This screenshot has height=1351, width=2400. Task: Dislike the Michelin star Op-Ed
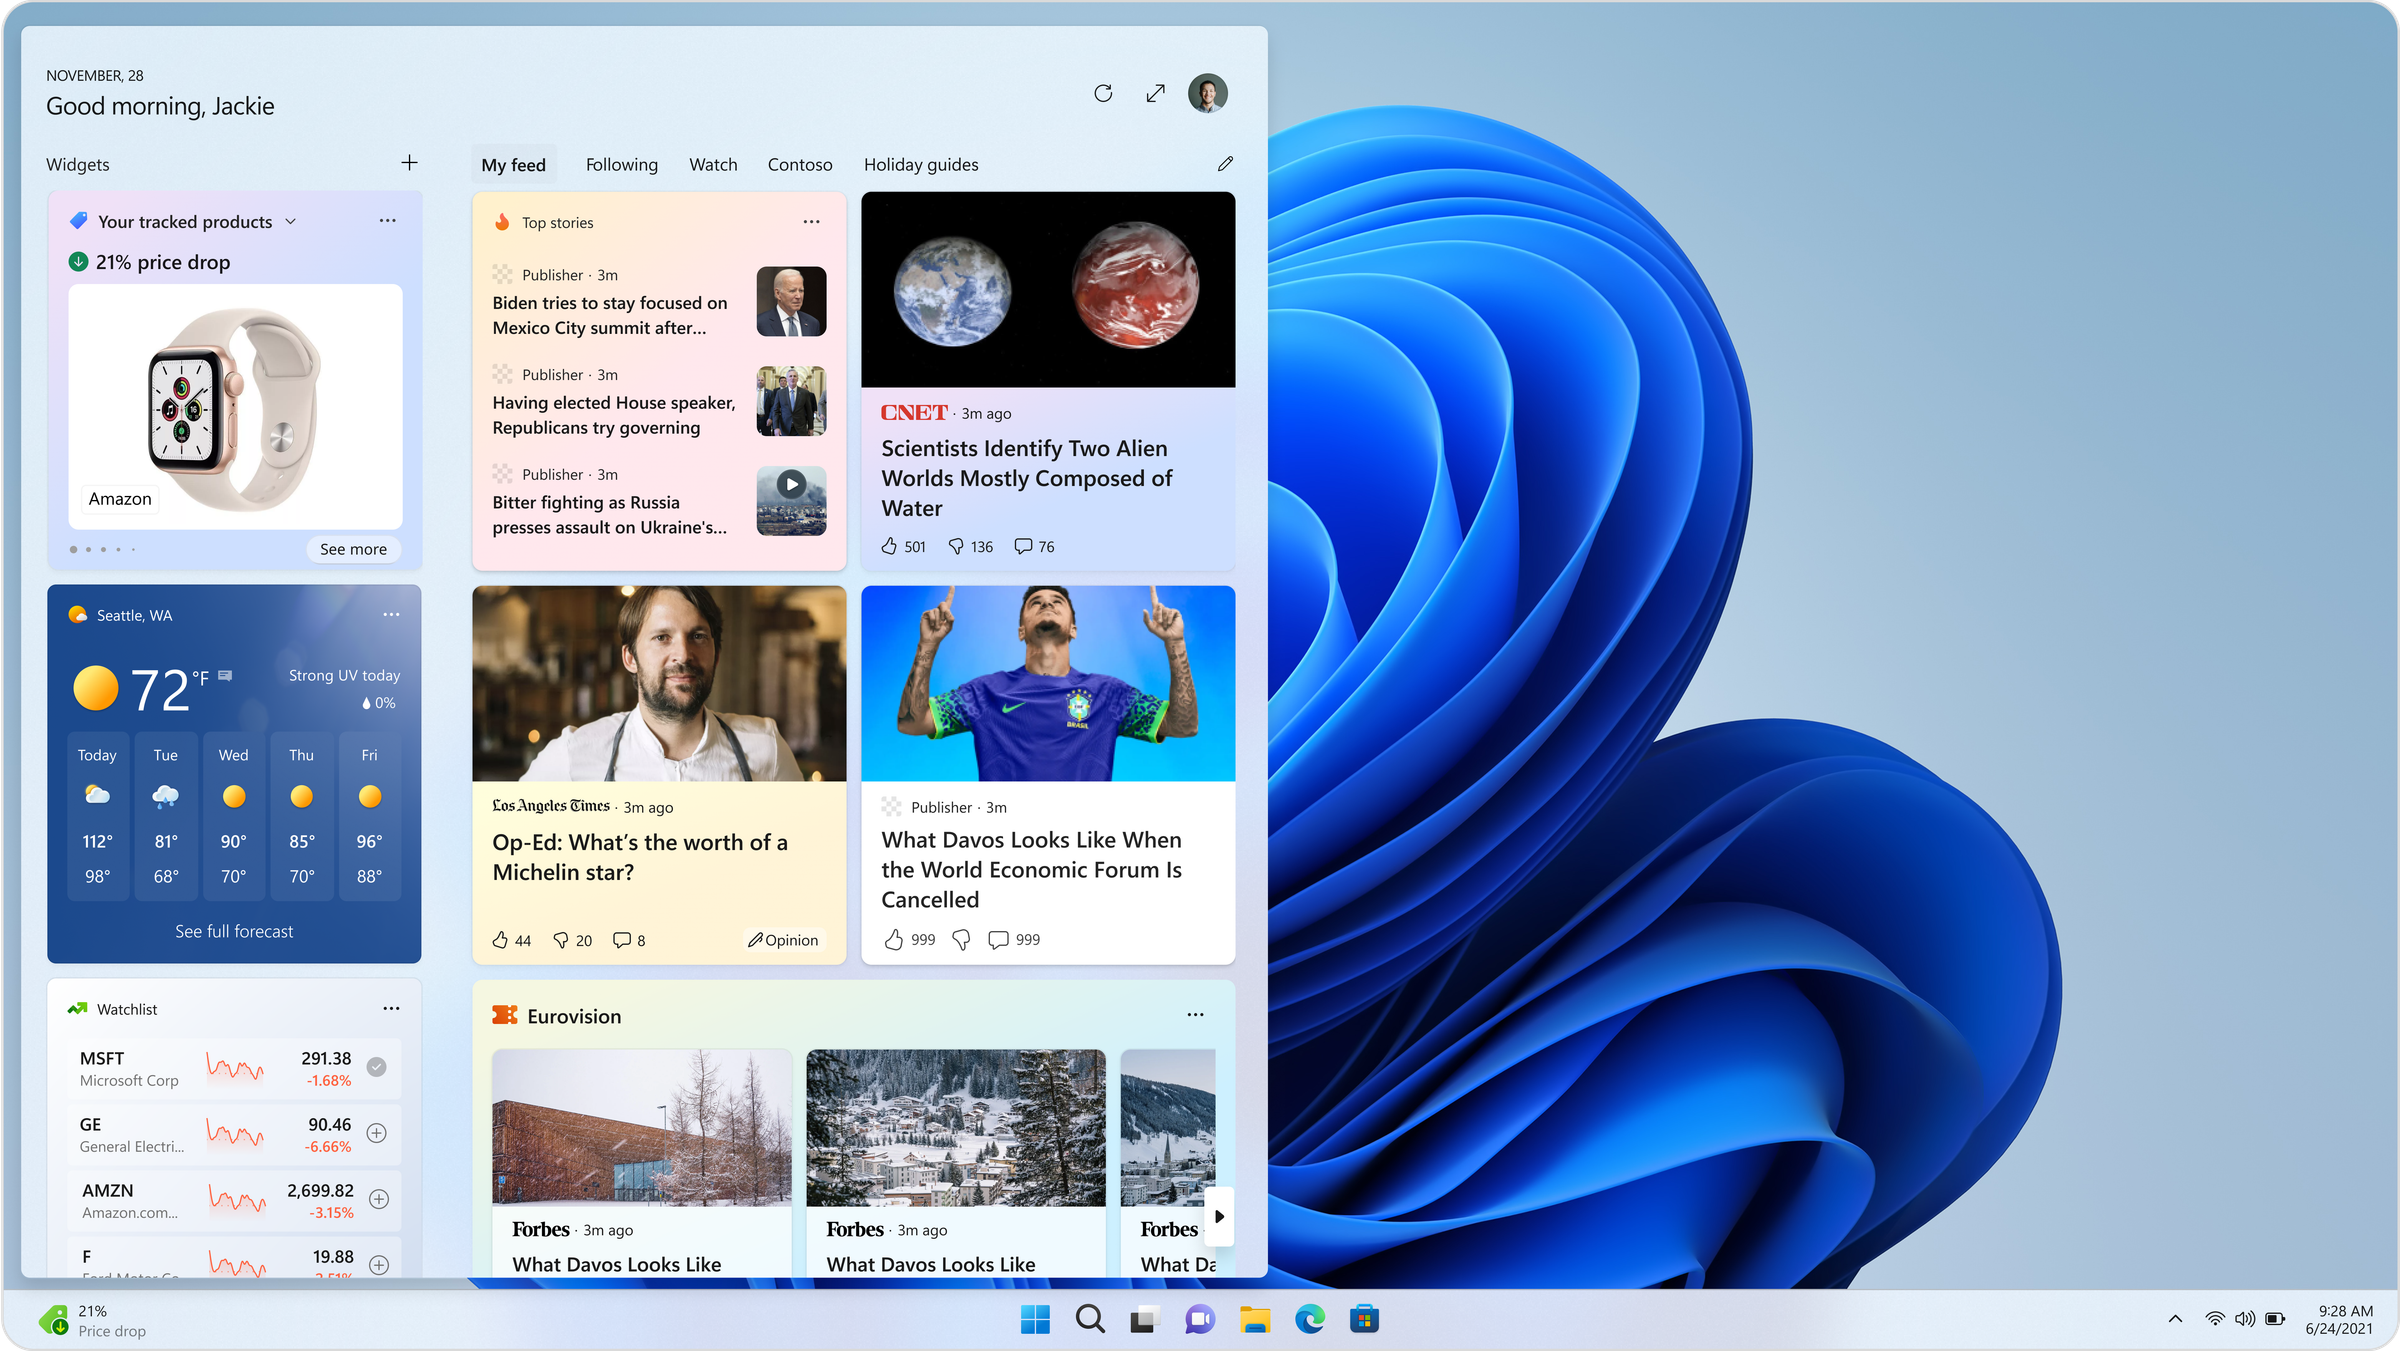pyautogui.click(x=561, y=940)
